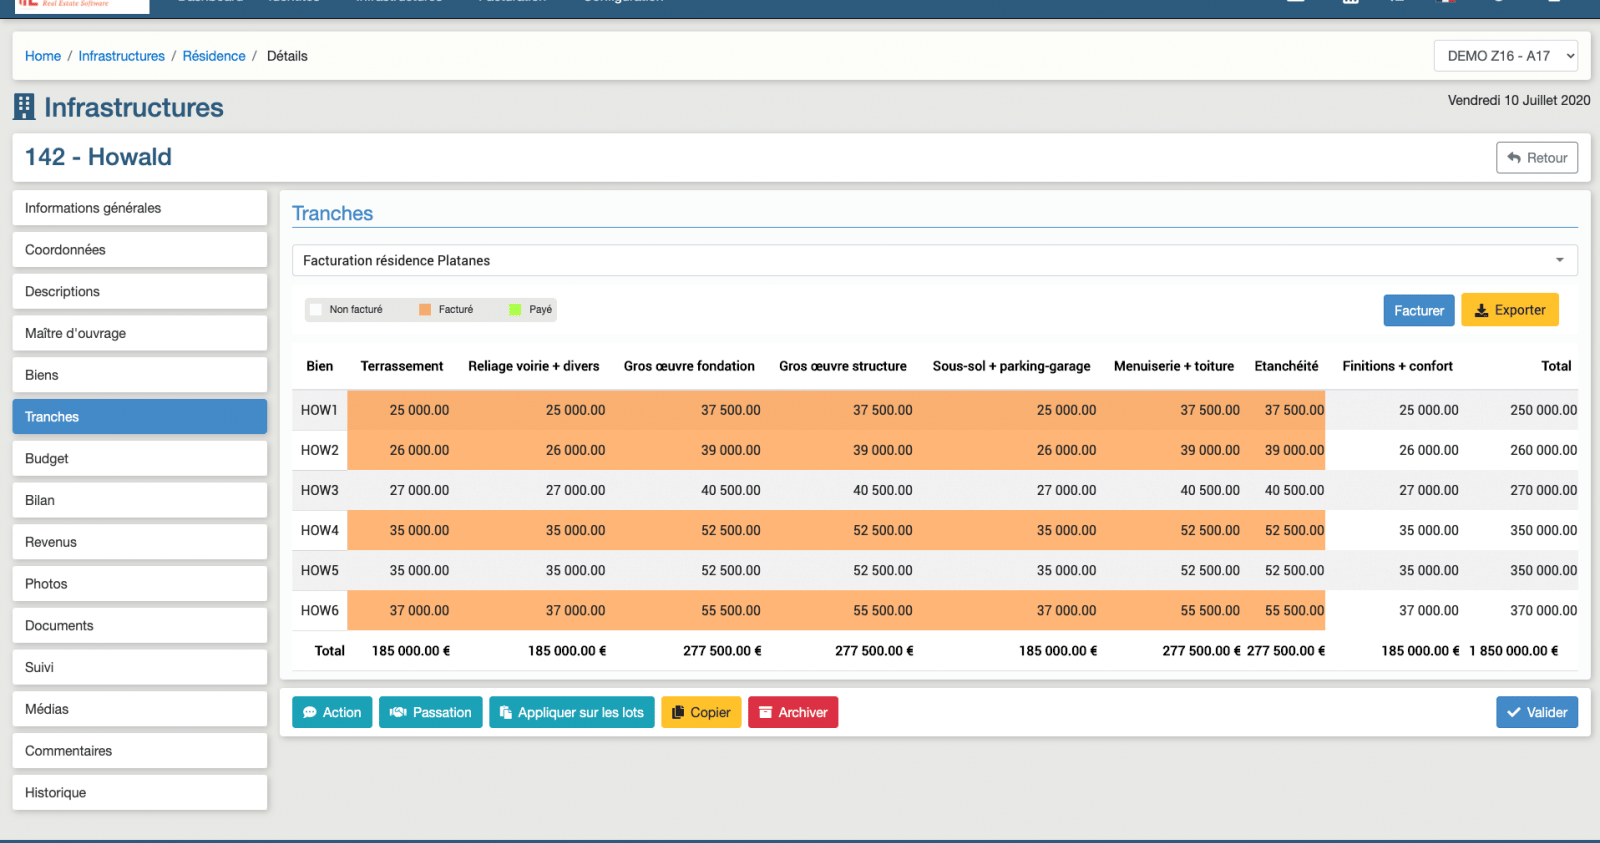Click the green Payé legend swatch
This screenshot has width=1600, height=843.
(515, 310)
